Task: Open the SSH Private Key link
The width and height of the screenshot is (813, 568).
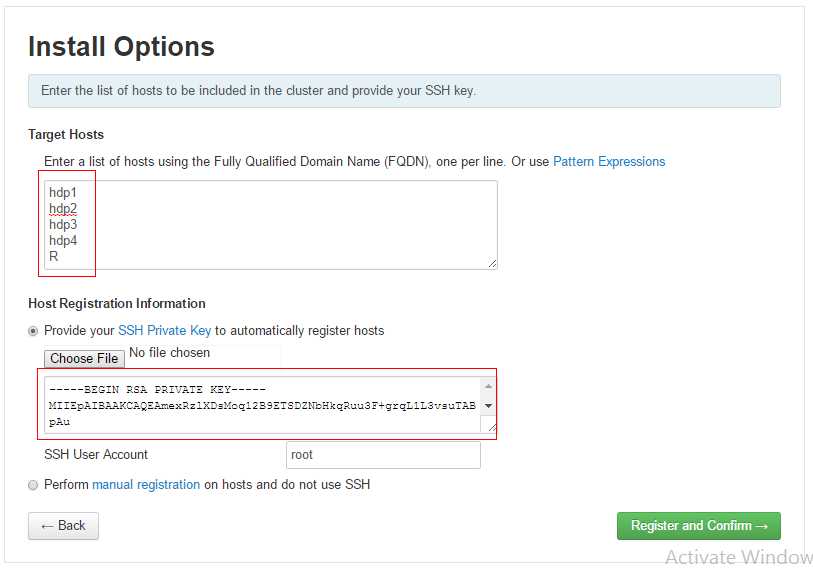Action: click(164, 331)
